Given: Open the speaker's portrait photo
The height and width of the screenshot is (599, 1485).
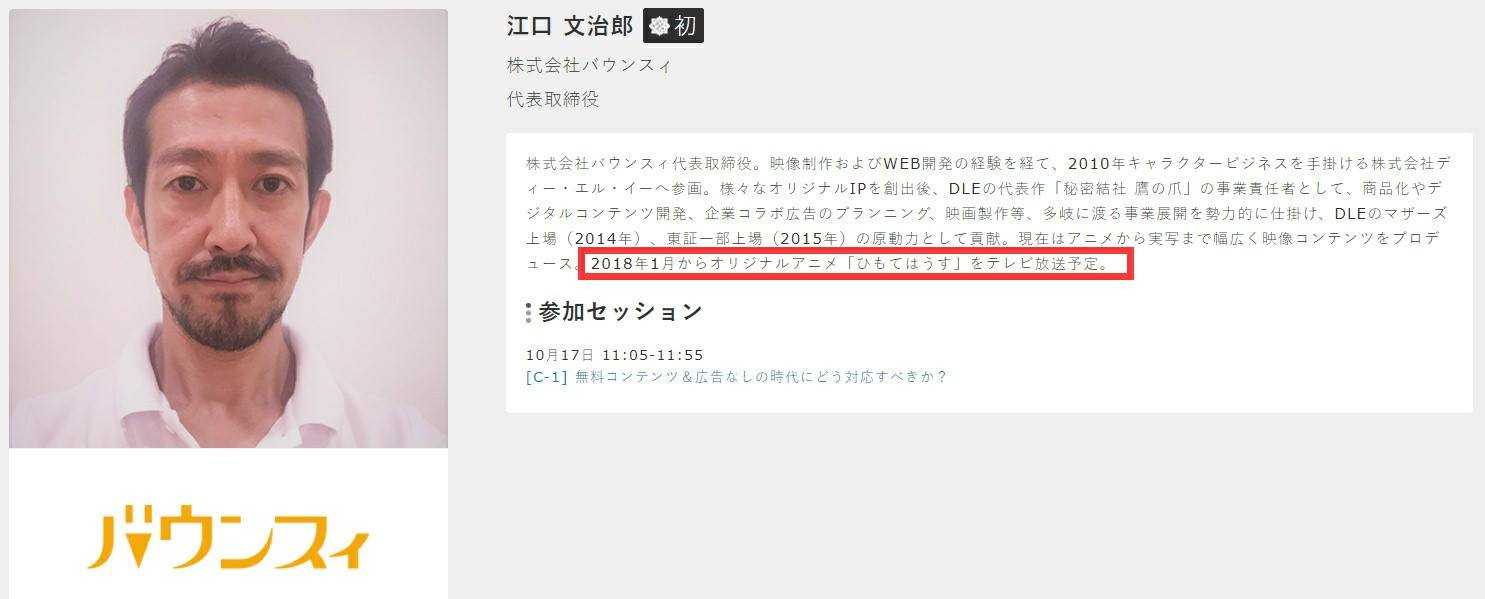Looking at the screenshot, I should pyautogui.click(x=228, y=229).
